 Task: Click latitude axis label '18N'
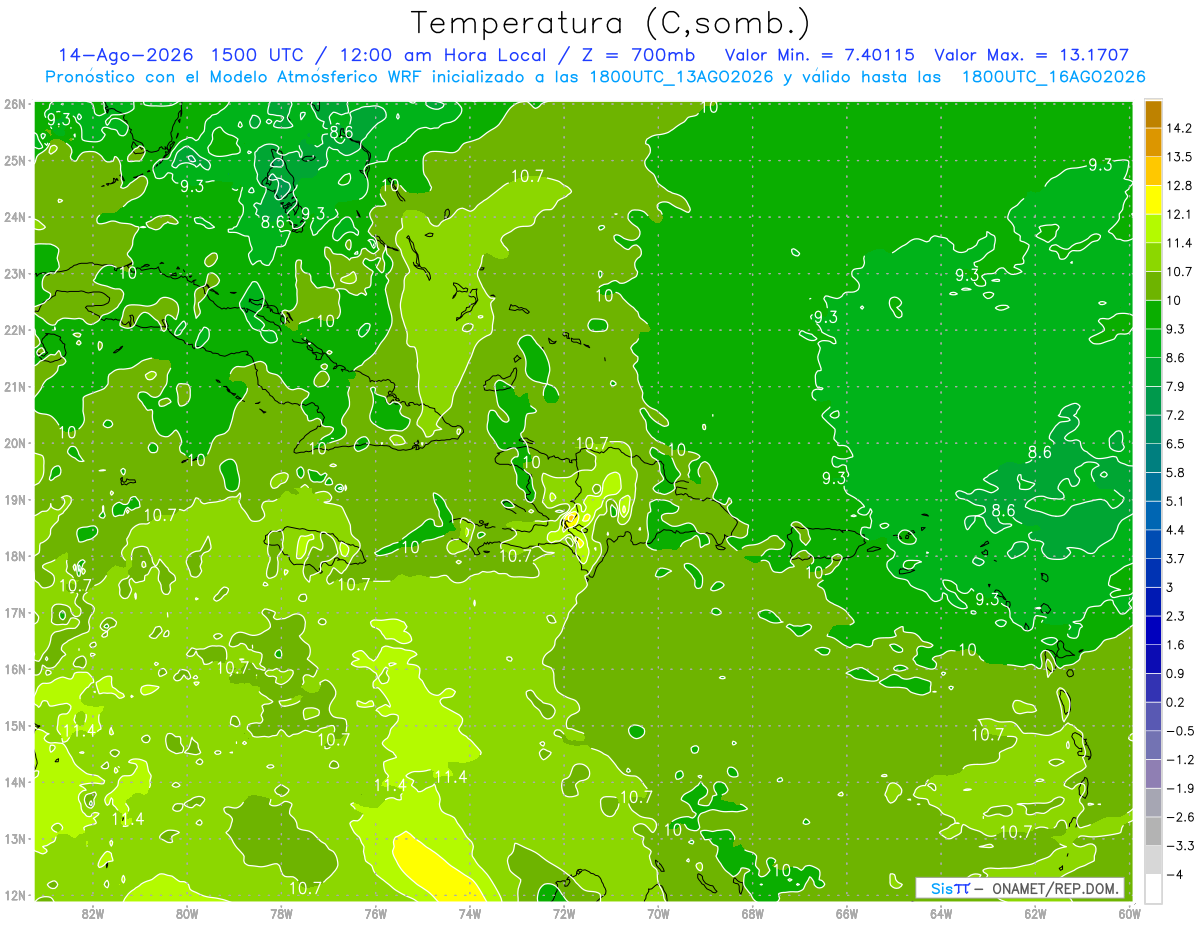tap(14, 556)
